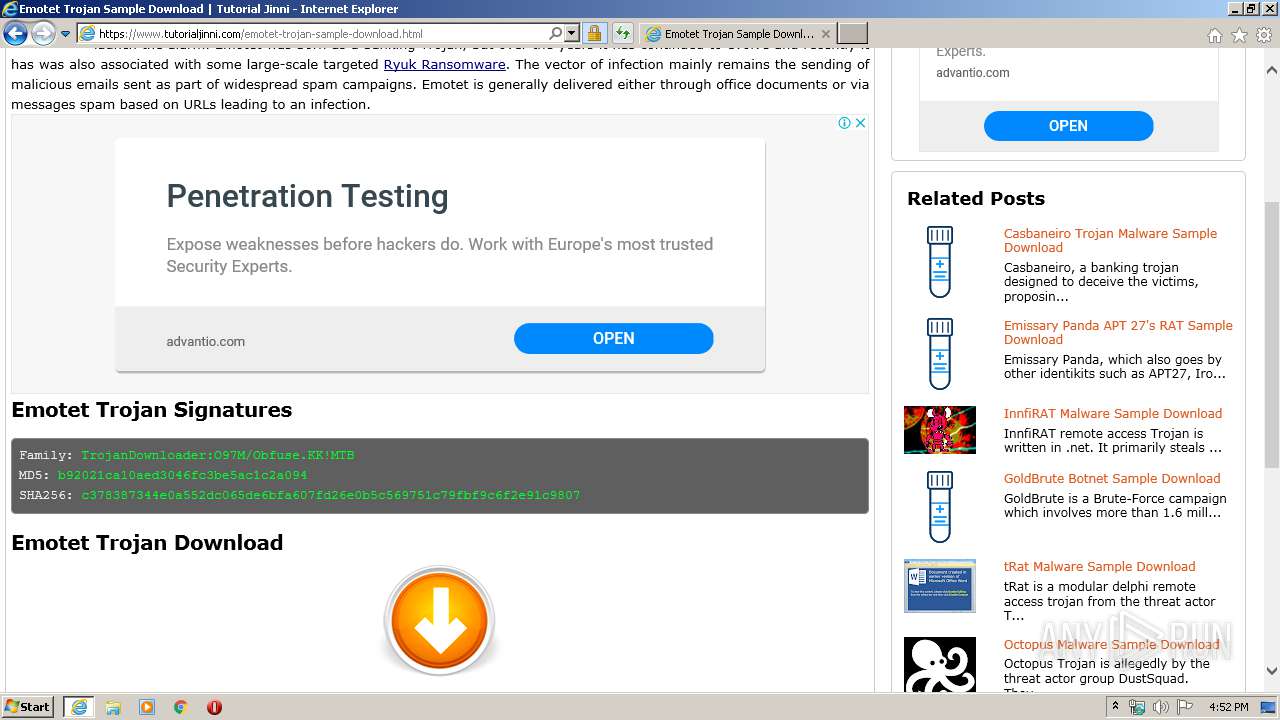Click the volume speaker tray icon

pos(1161,707)
